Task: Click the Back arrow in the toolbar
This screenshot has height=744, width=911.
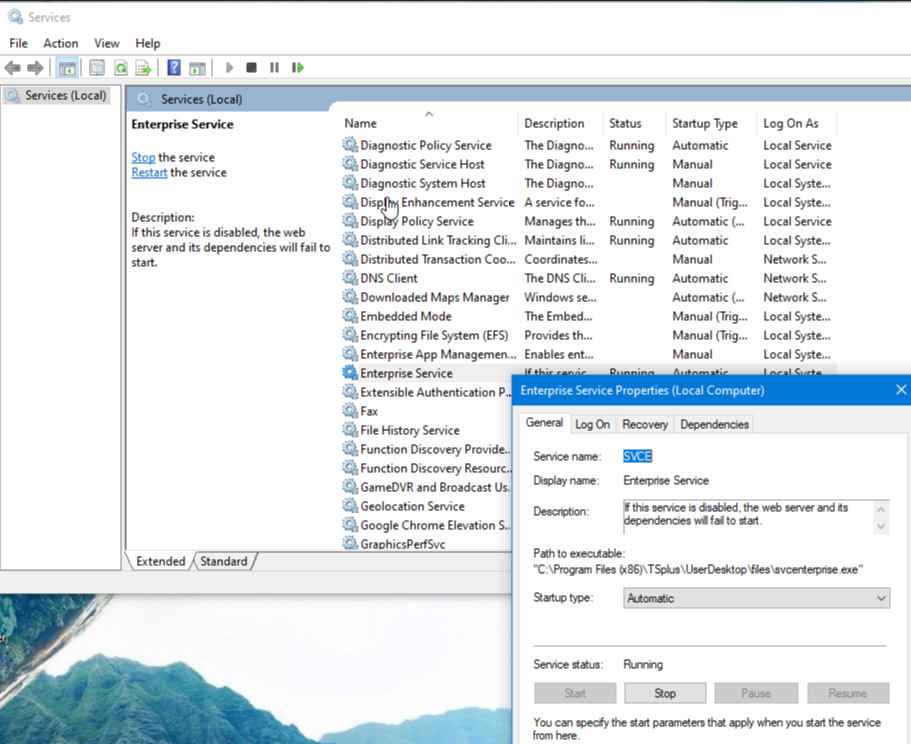Action: pyautogui.click(x=12, y=68)
